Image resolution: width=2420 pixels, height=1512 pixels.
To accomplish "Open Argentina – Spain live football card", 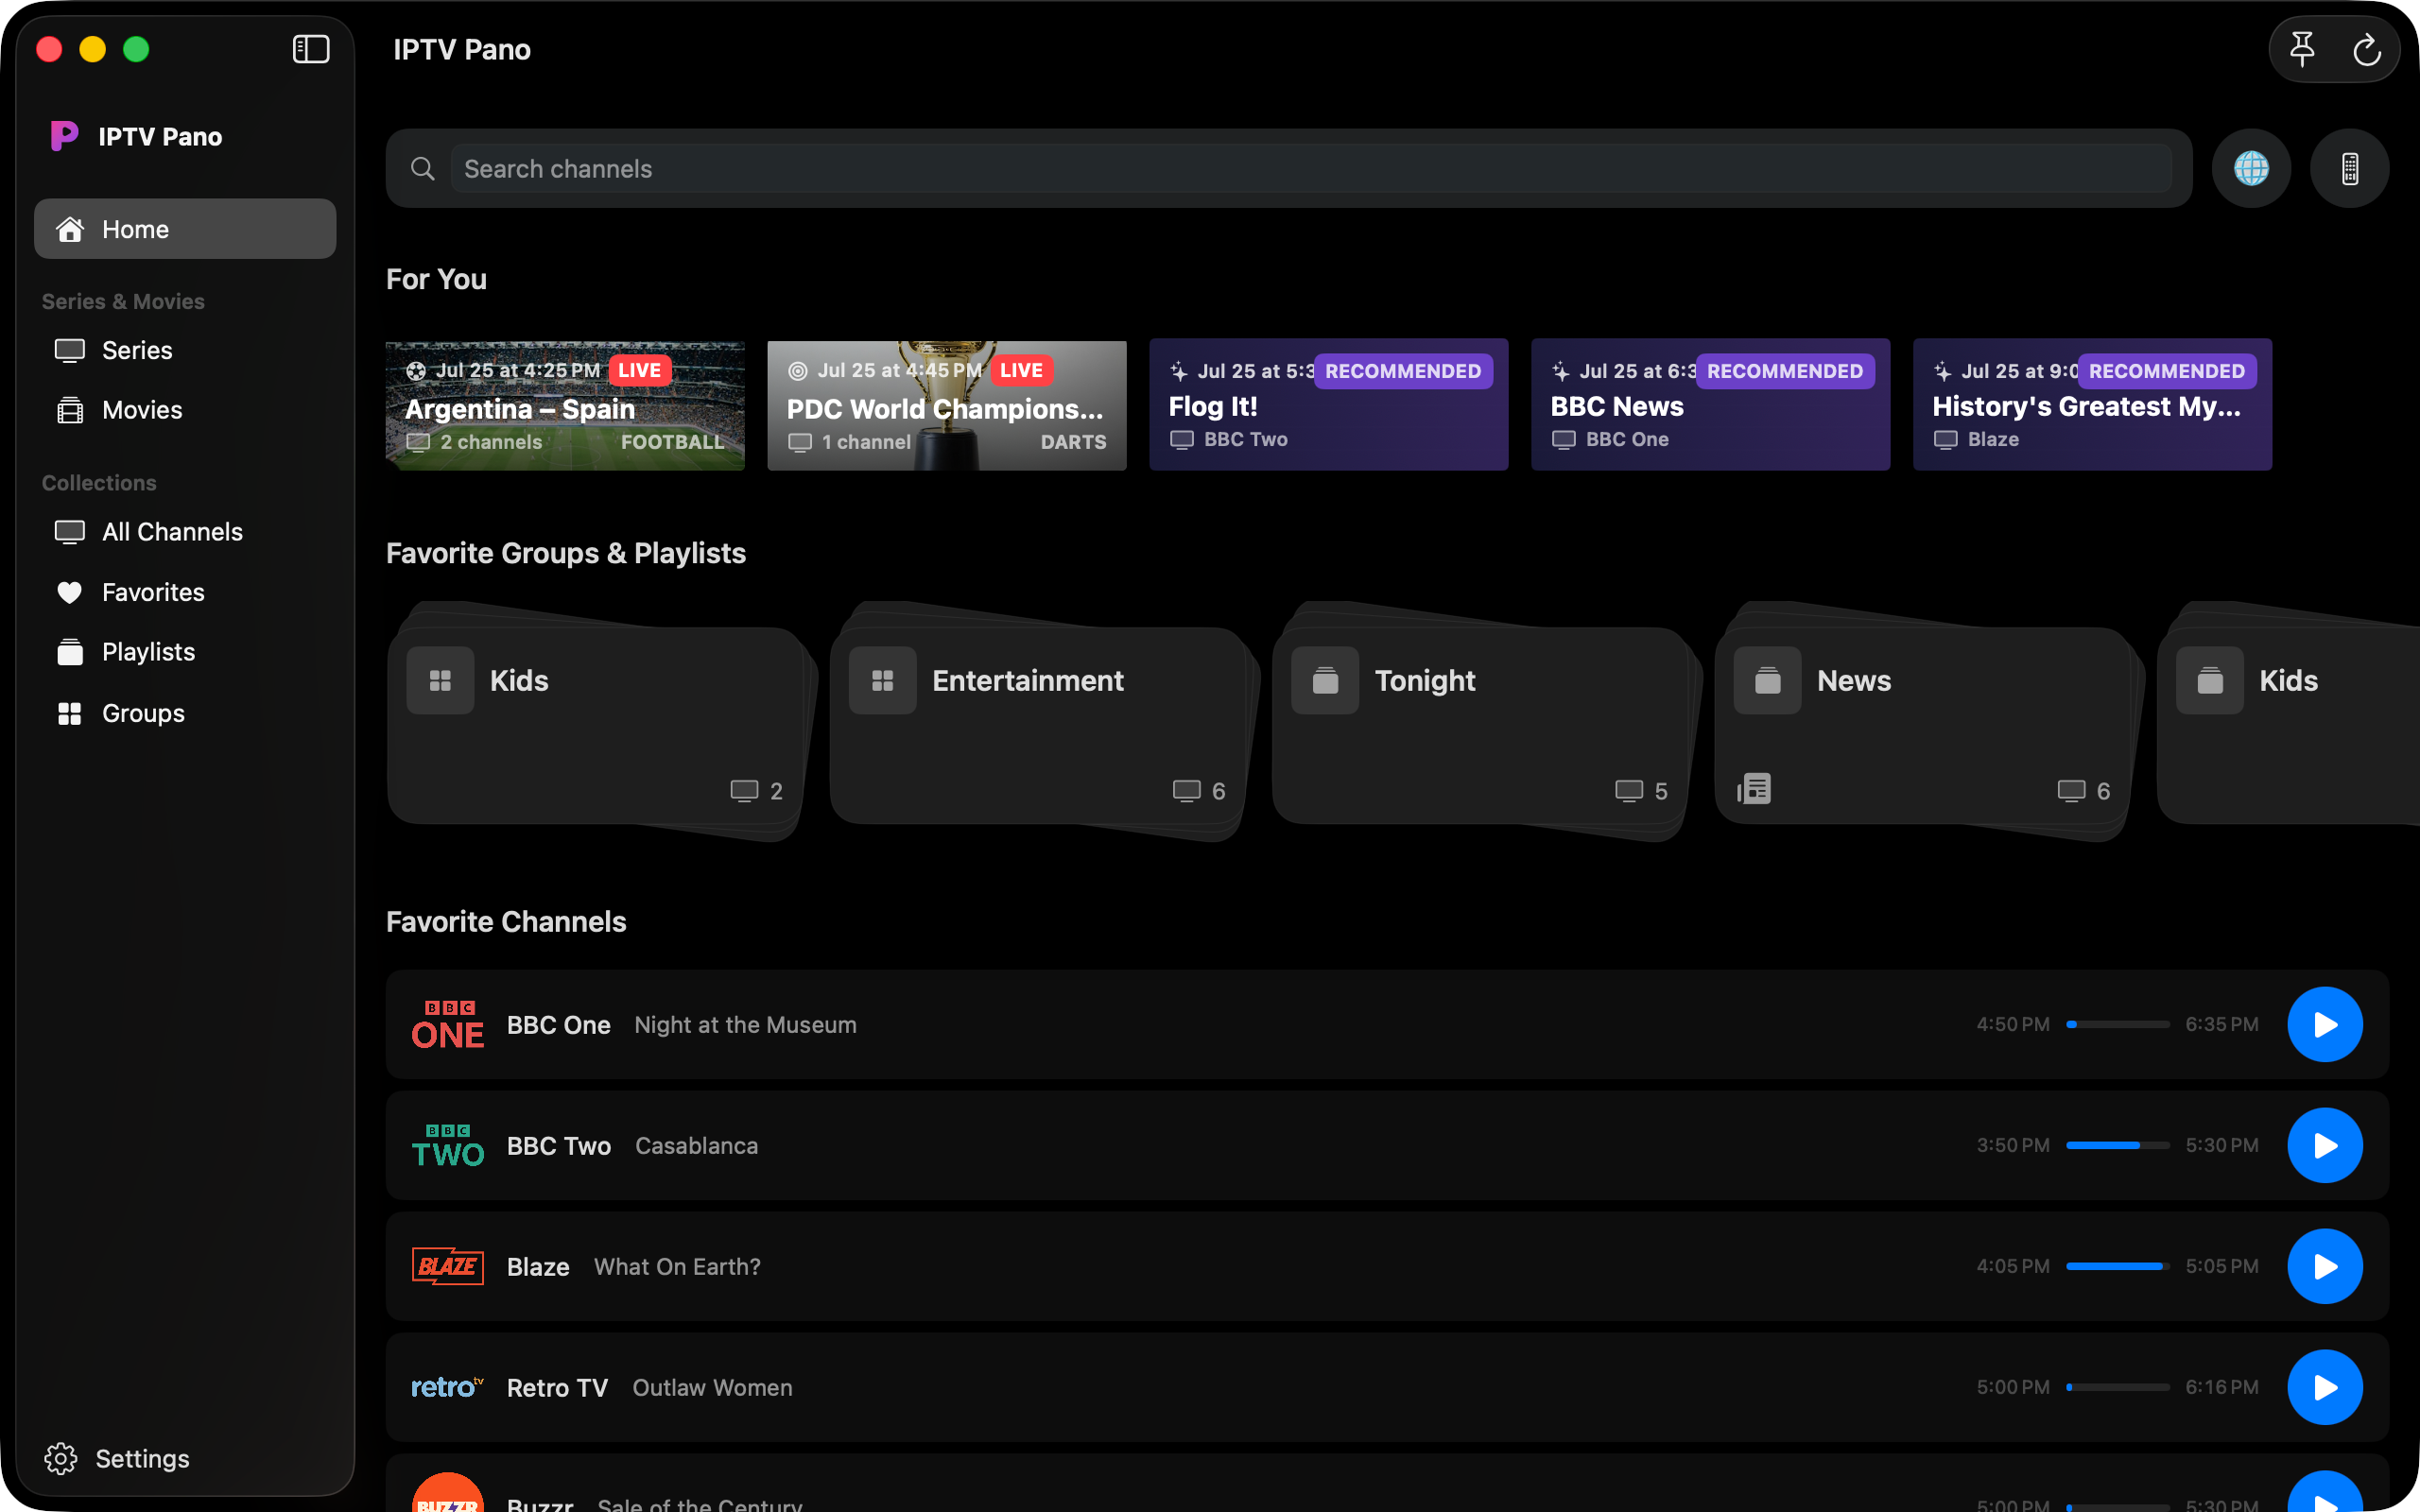I will coord(565,405).
